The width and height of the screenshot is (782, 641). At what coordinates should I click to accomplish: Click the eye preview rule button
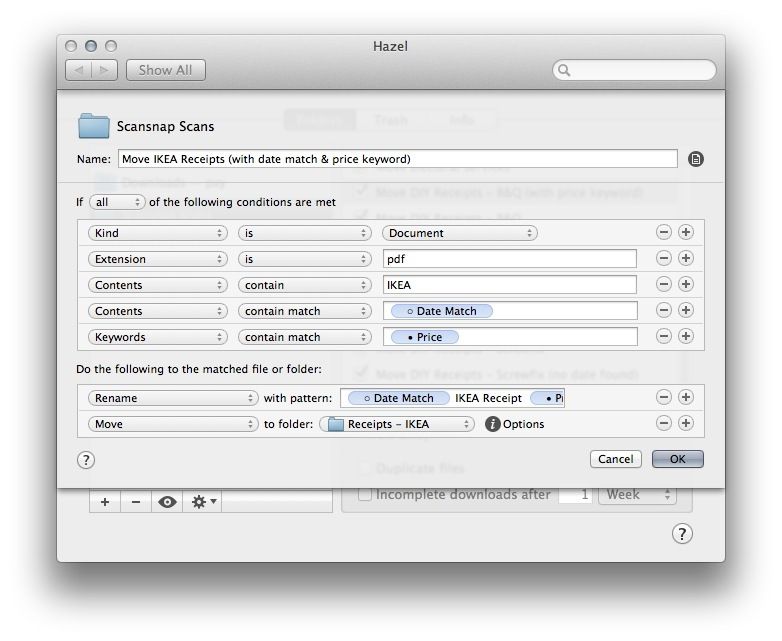(x=167, y=501)
